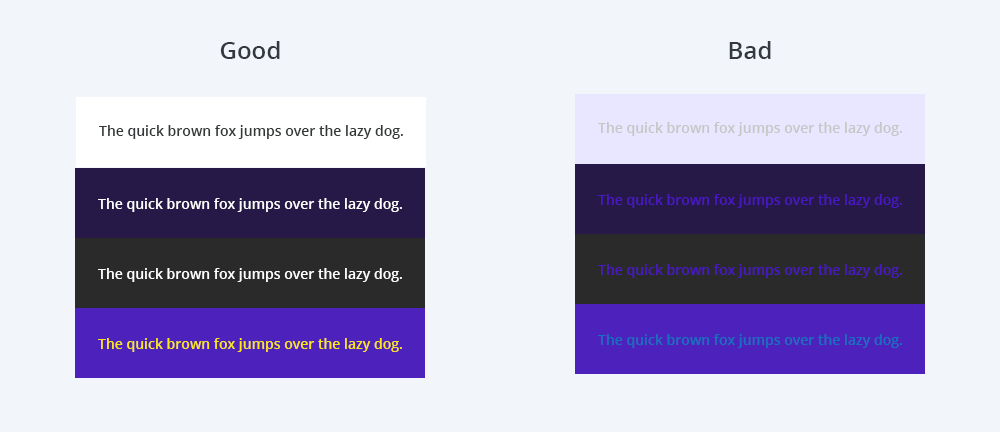1000x432 pixels.
Task: Click the "Bad" heading
Action: [x=749, y=51]
